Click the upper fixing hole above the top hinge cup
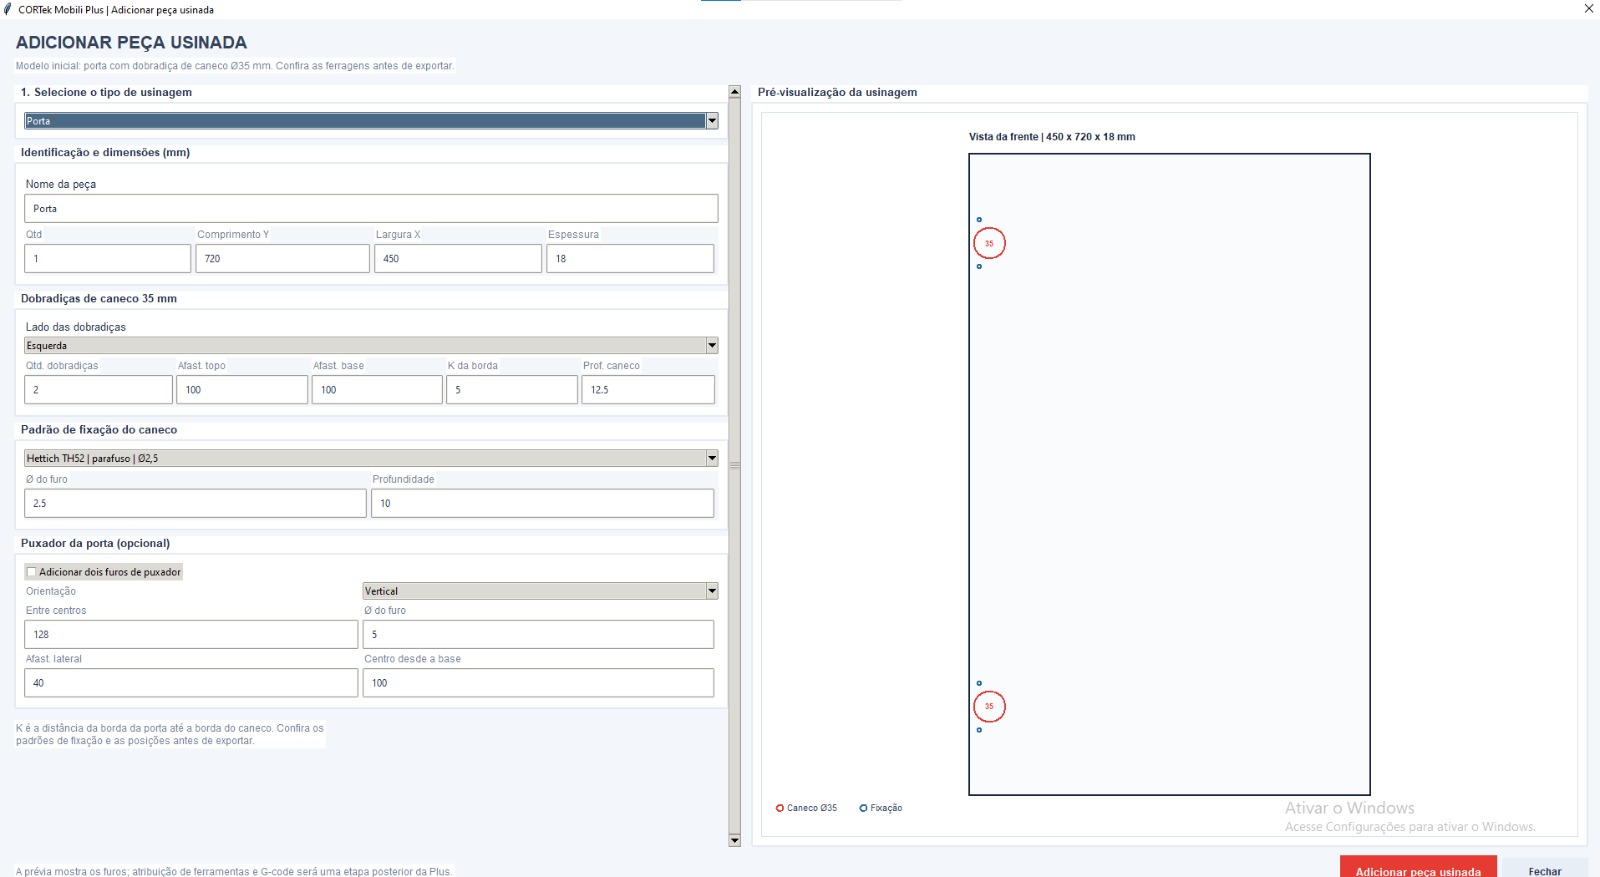This screenshot has height=877, width=1600. pos(979,219)
